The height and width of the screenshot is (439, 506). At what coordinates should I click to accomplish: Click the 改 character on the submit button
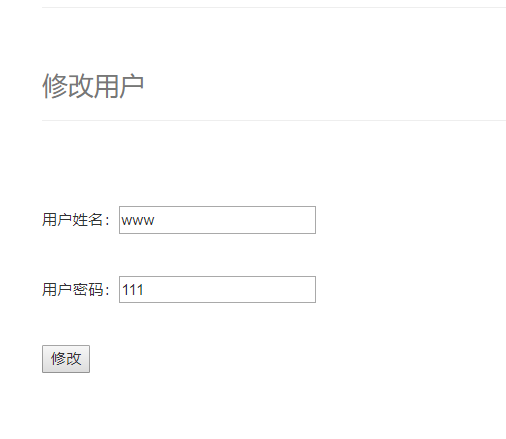pyautogui.click(x=74, y=359)
